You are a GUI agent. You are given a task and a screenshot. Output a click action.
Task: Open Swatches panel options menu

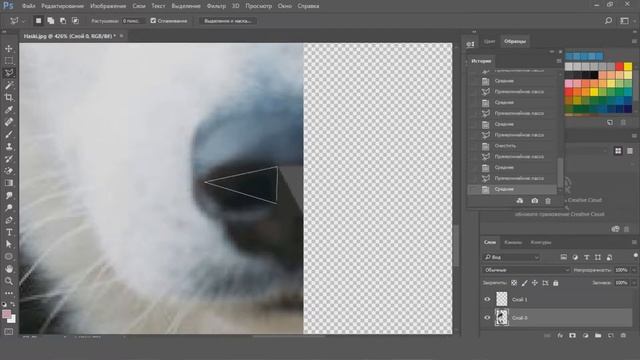coord(634,41)
